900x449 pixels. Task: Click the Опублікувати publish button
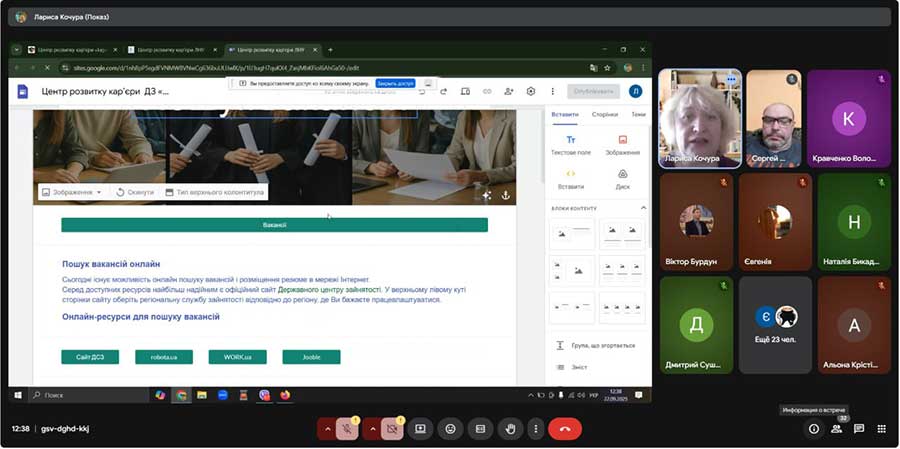593,91
